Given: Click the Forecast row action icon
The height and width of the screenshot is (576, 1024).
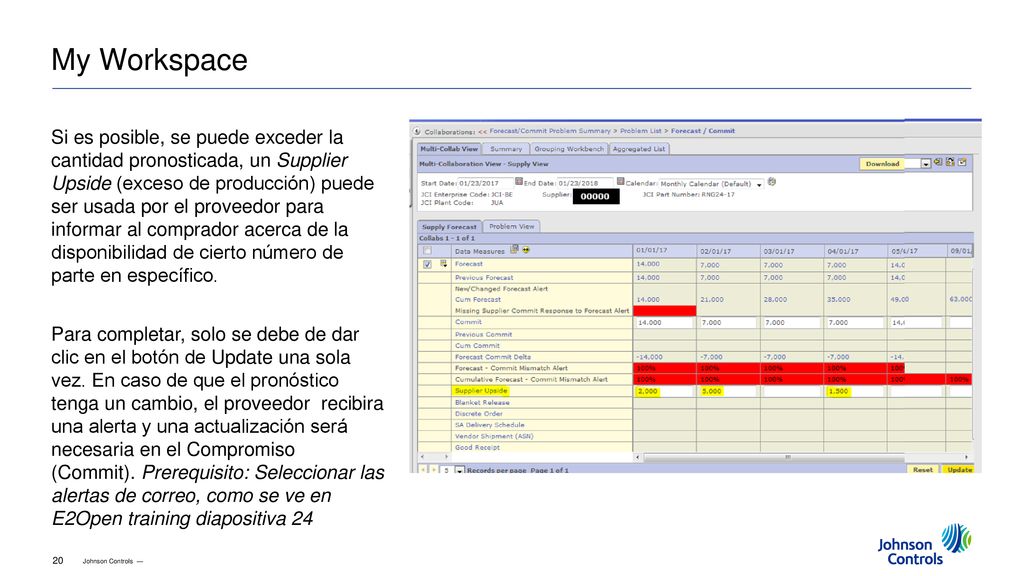Looking at the screenshot, I should (x=443, y=264).
